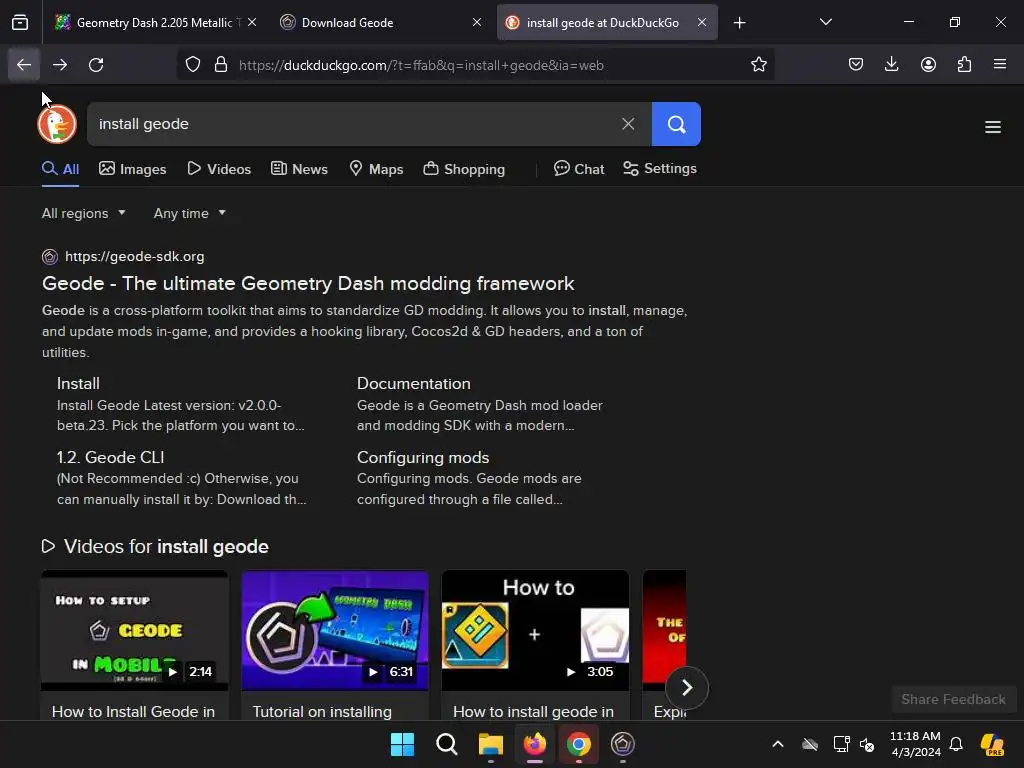The height and width of the screenshot is (768, 1024).
Task: Focus the browser address bar URL
Action: [421, 65]
